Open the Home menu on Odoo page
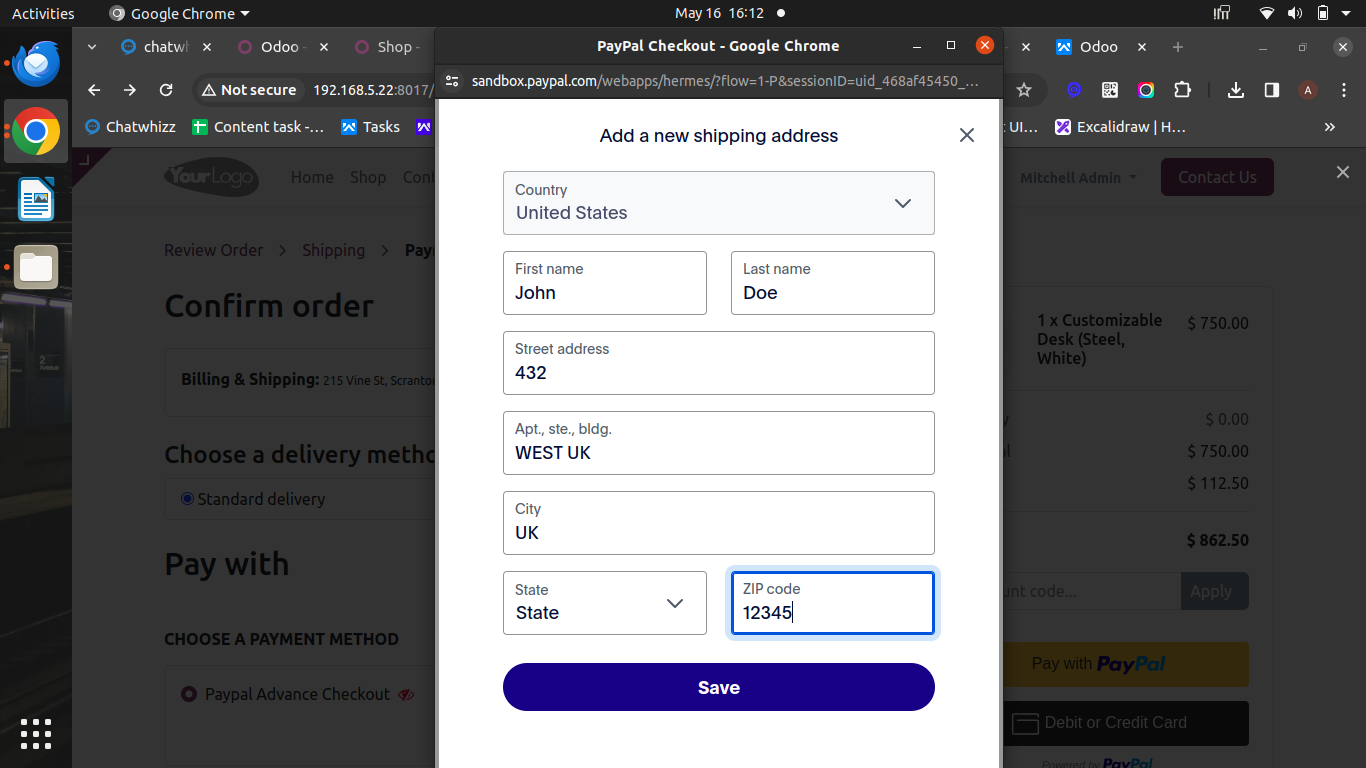 [312, 177]
